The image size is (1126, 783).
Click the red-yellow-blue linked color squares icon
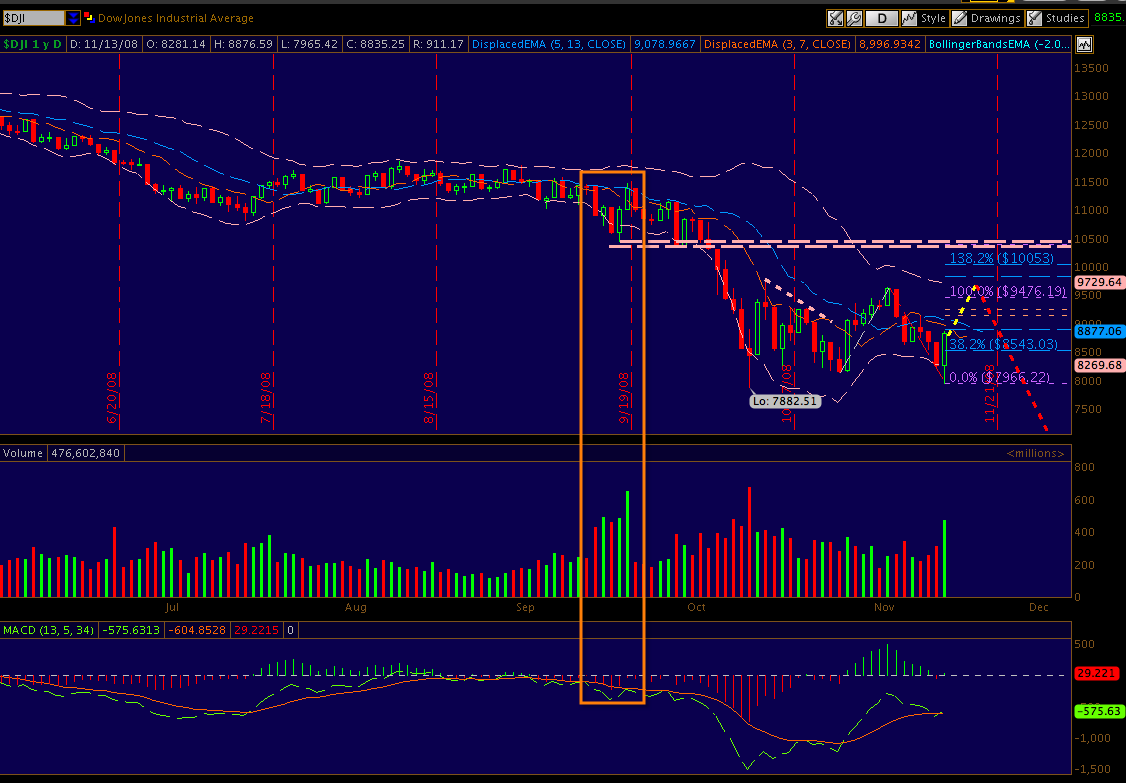tap(89, 17)
